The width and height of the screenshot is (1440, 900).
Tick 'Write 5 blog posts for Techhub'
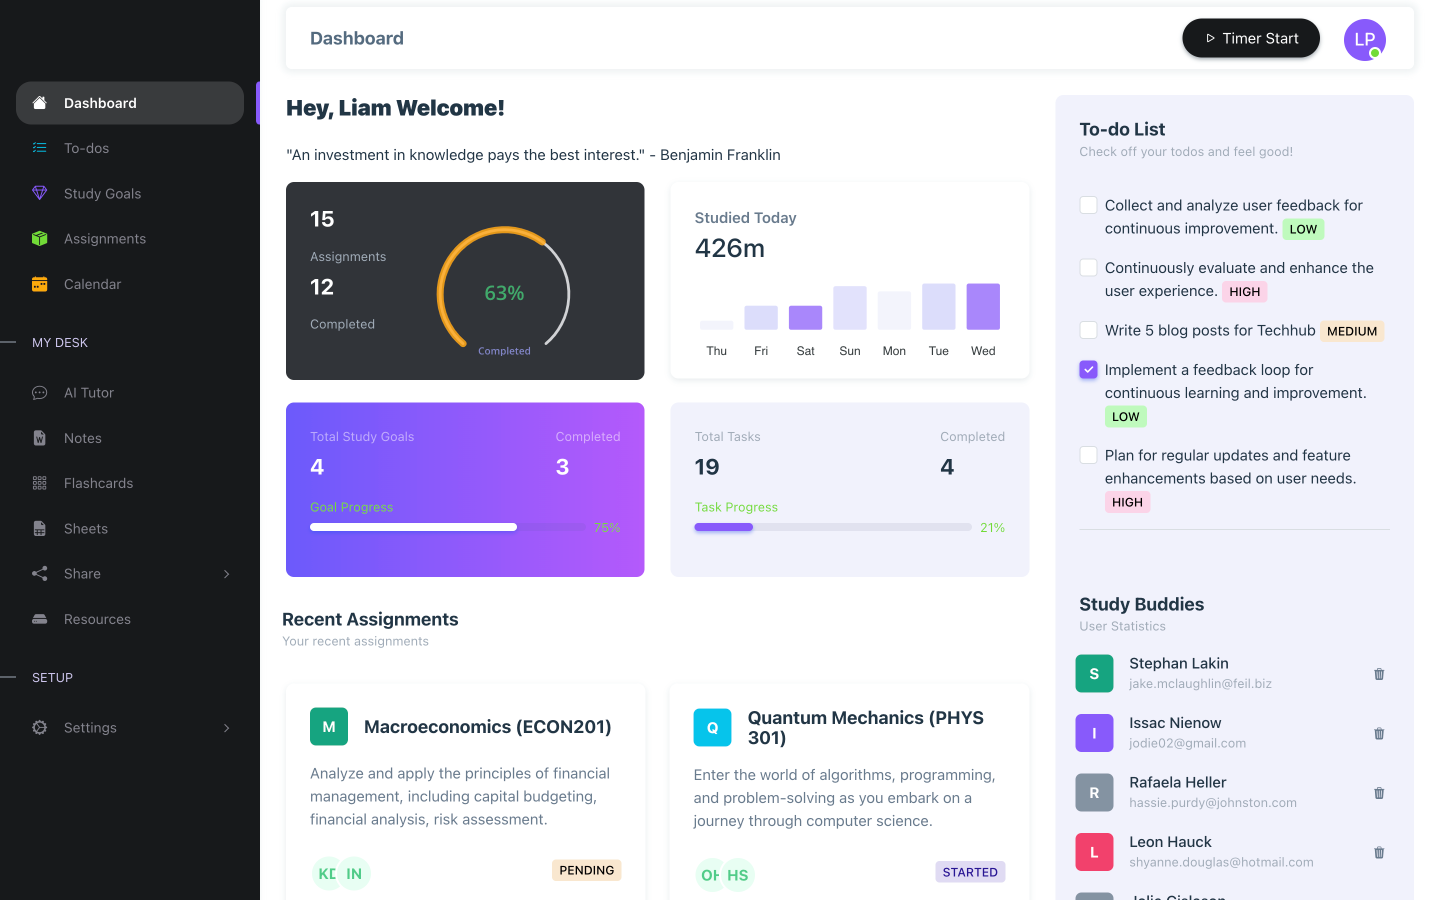[1088, 330]
